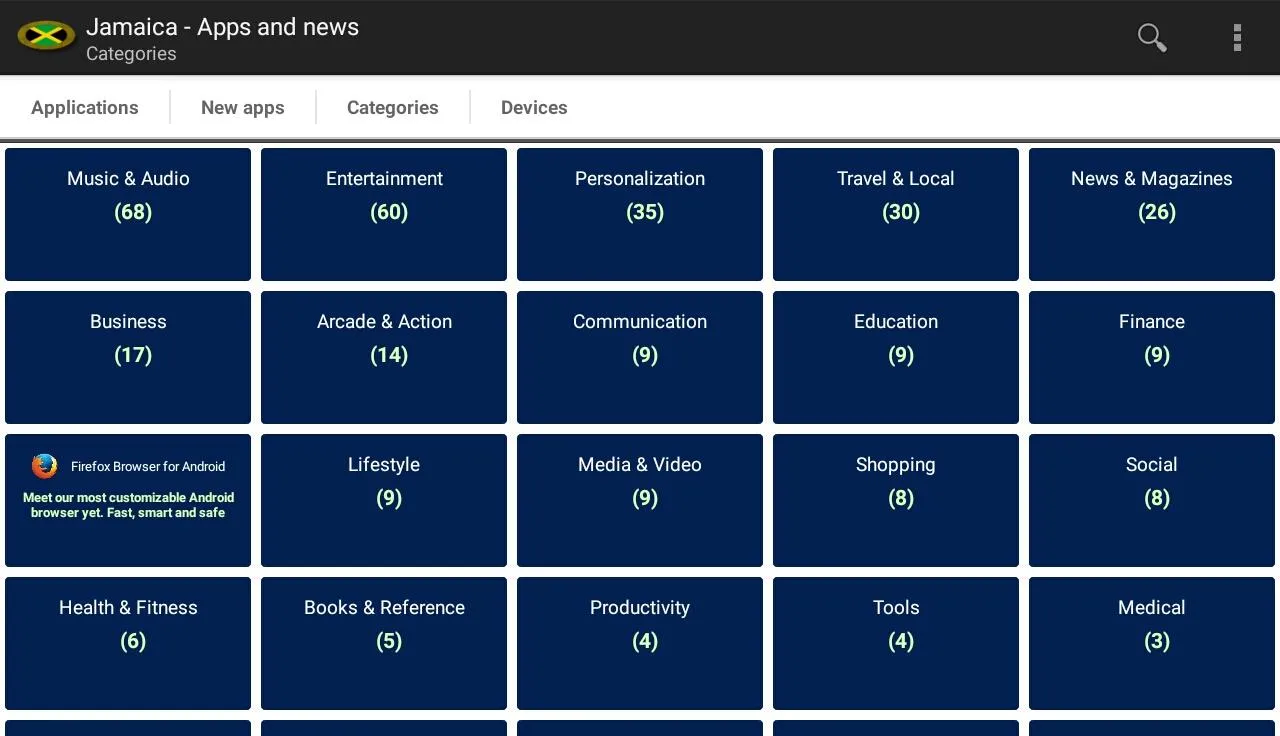Open the Entertainment category tile
This screenshot has width=1280, height=736.
384,214
